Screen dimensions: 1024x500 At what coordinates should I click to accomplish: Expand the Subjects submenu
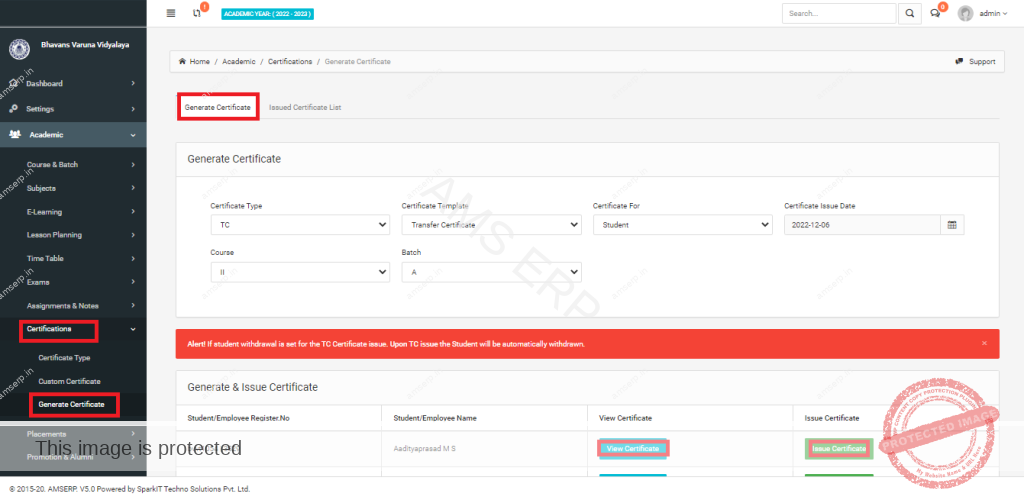tap(73, 188)
